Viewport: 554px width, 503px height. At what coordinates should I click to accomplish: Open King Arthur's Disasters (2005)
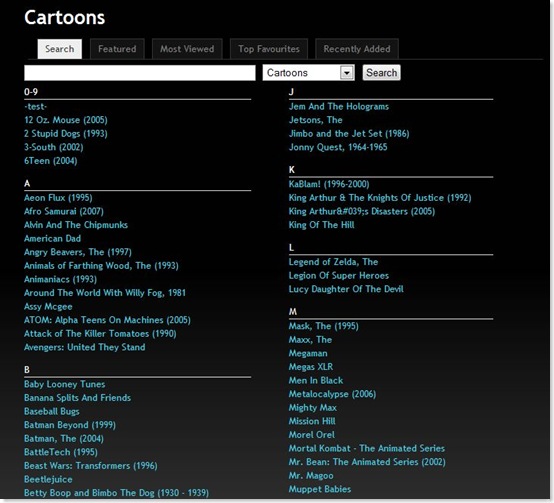coord(362,212)
